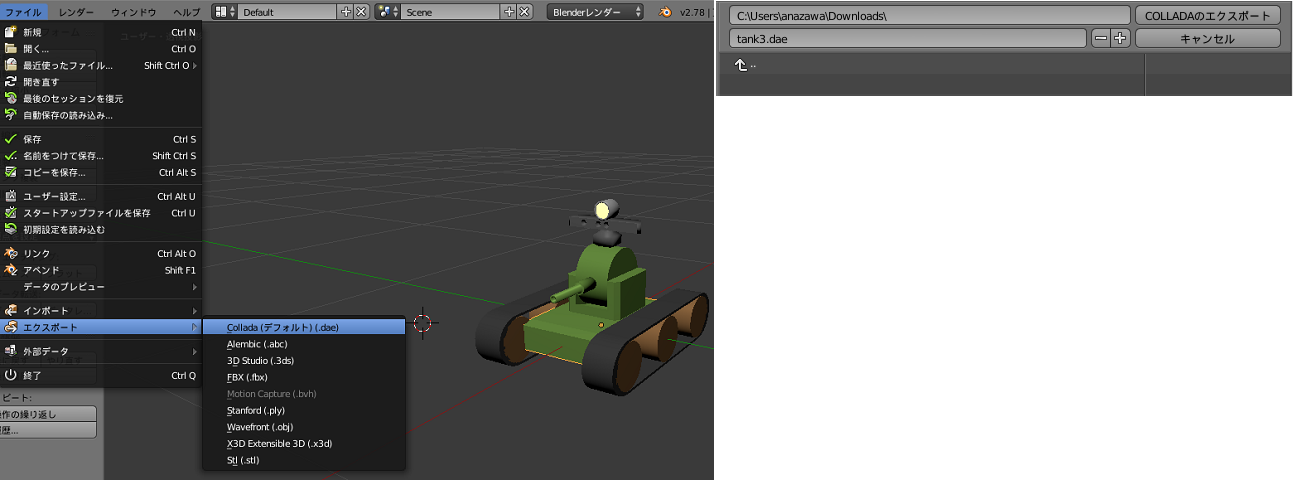Decrement file number with minus button
Screen dimensions: 1293x480
pos(1100,39)
